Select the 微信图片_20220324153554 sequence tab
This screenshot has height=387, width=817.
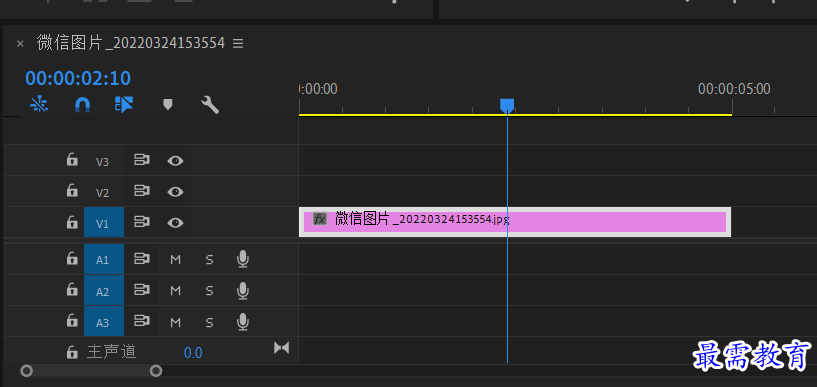click(130, 43)
